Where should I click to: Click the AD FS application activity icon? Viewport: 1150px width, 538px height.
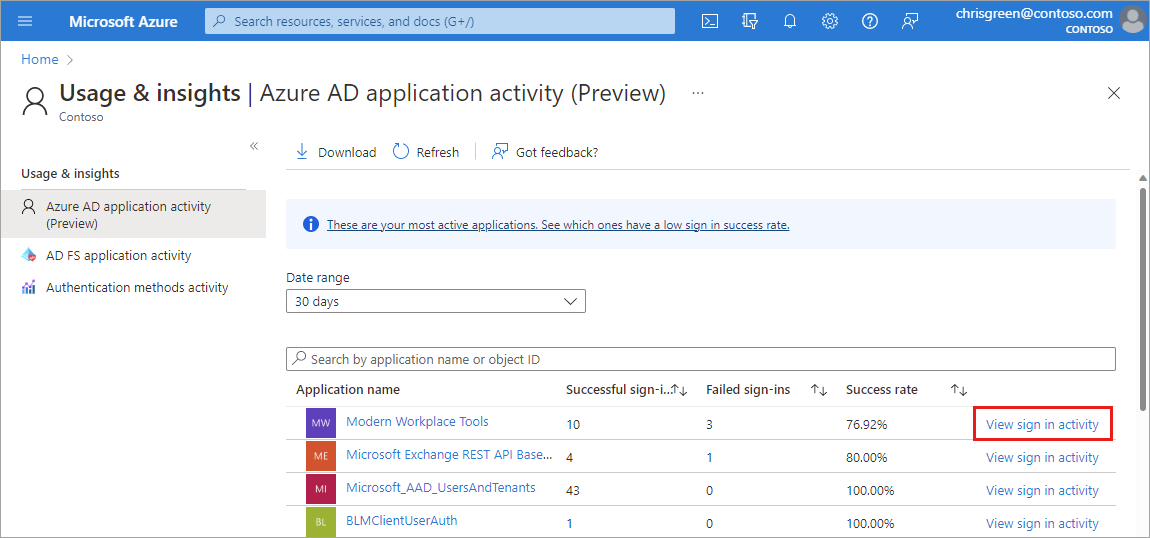point(29,256)
